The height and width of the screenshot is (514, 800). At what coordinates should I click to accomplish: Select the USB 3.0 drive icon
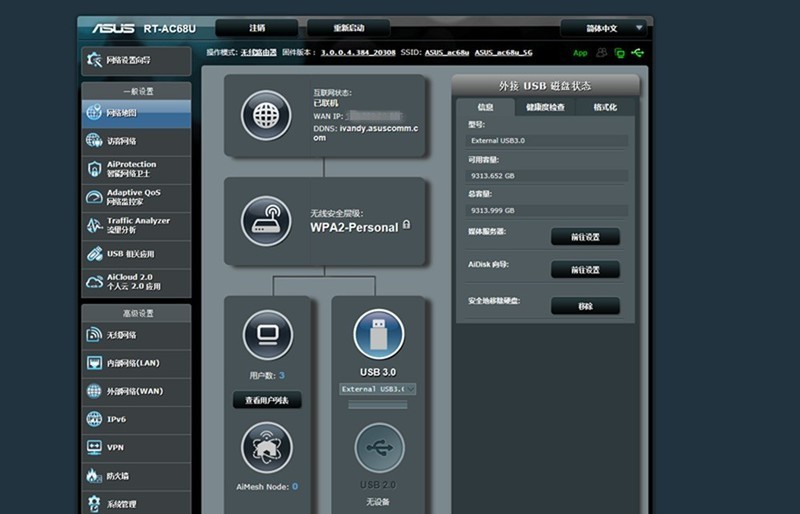click(378, 335)
